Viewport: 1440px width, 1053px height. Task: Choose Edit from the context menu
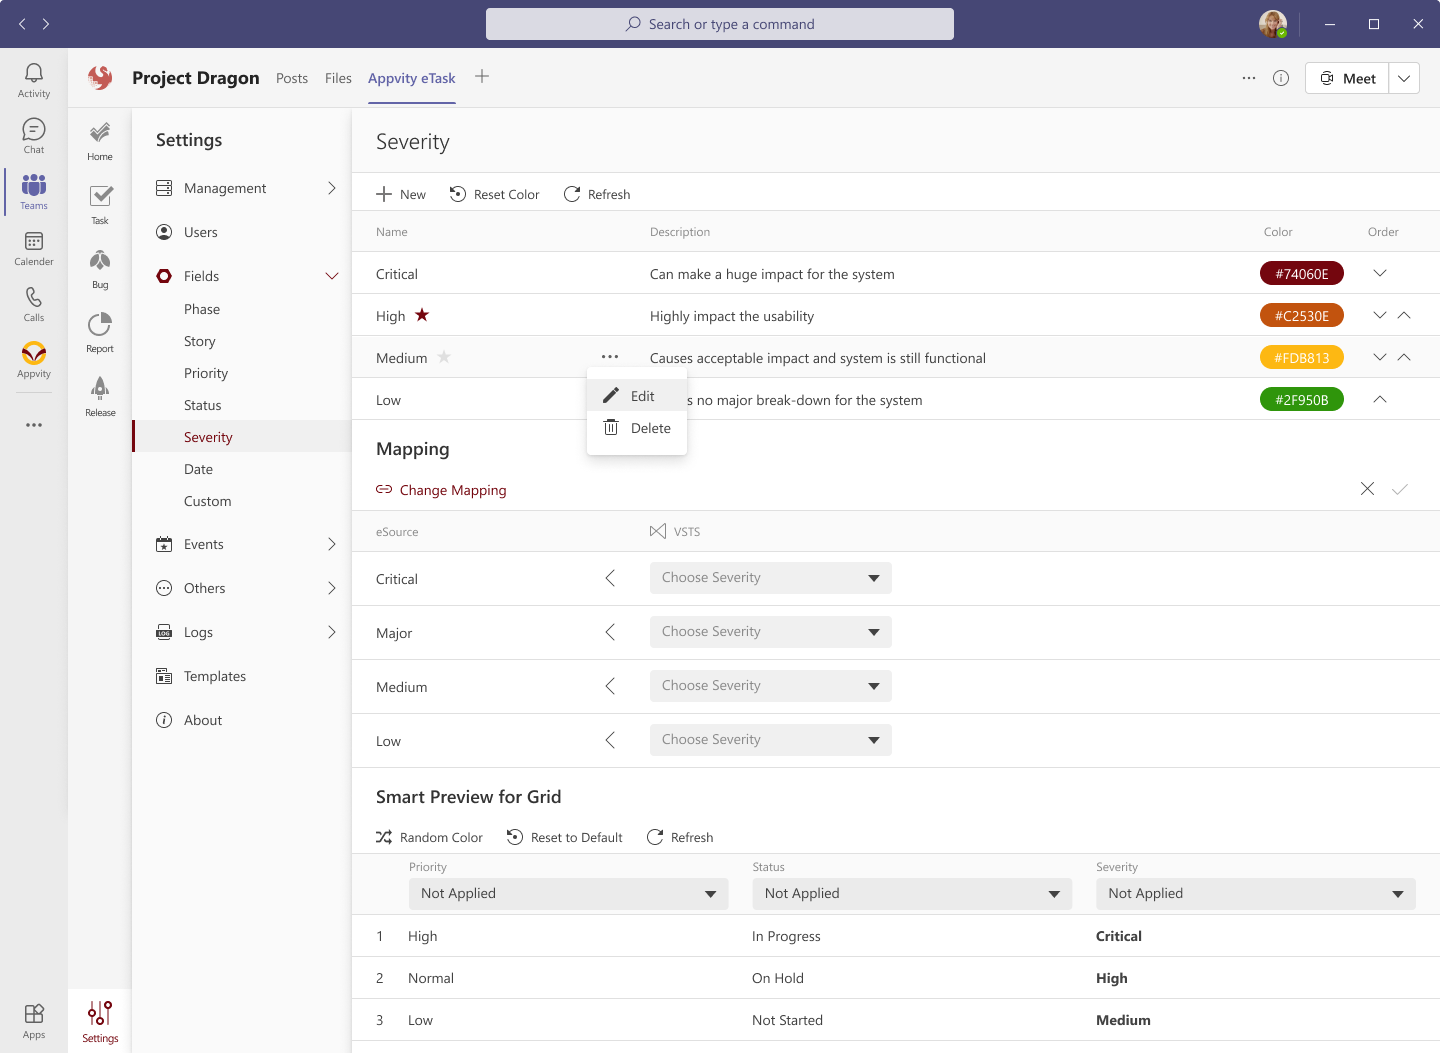[x=637, y=396]
